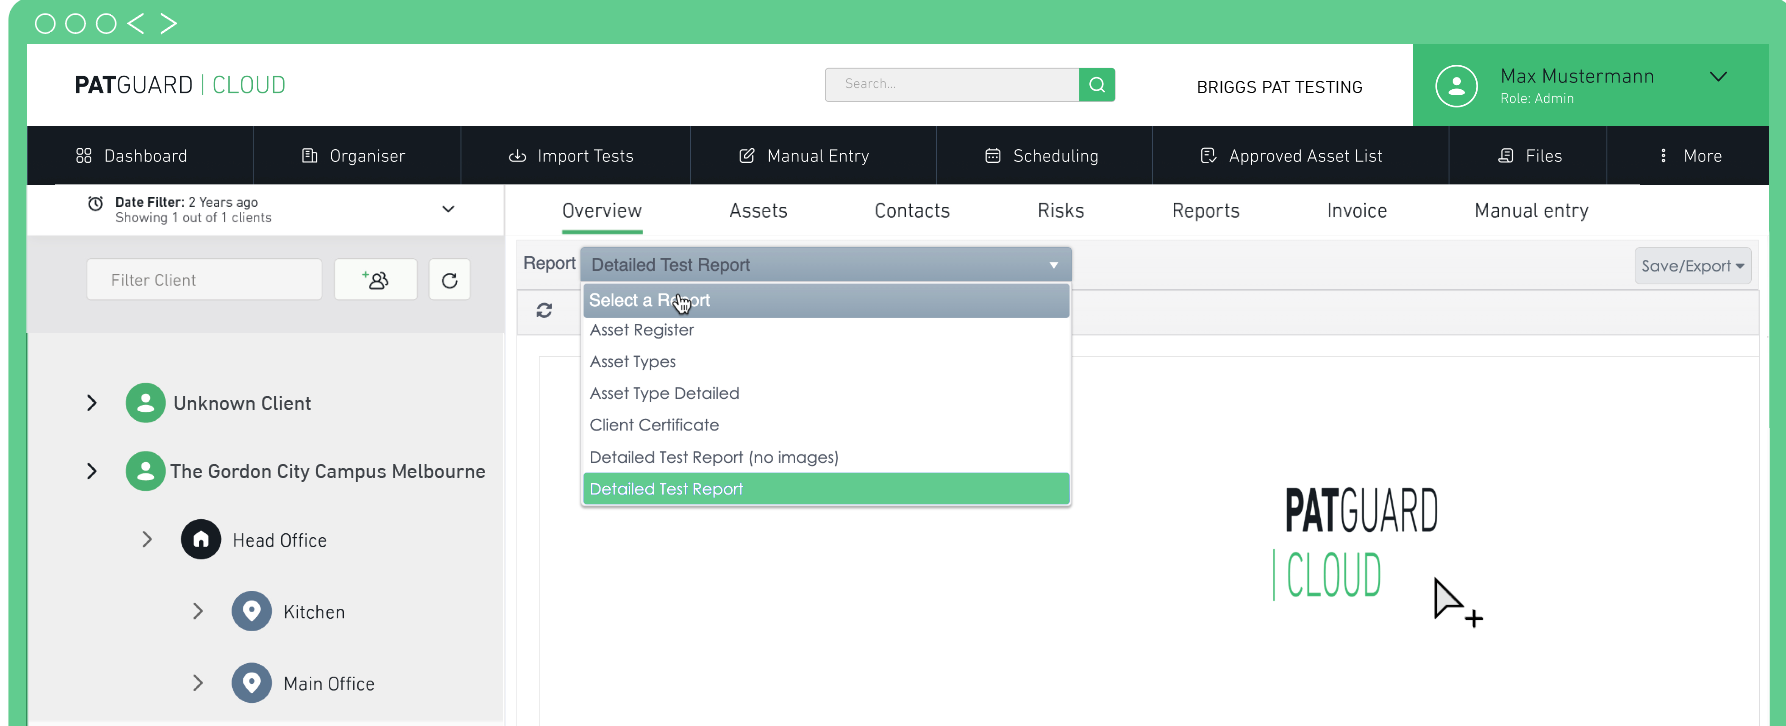Click the Head Office home icon
The height and width of the screenshot is (726, 1786).
201,539
